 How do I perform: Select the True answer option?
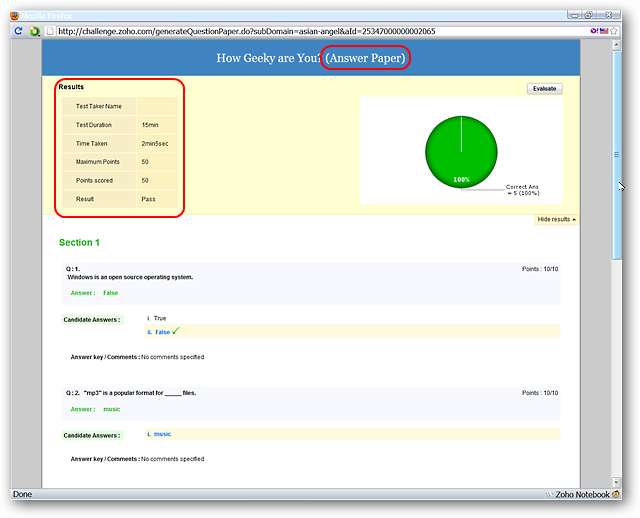pyautogui.click(x=160, y=318)
